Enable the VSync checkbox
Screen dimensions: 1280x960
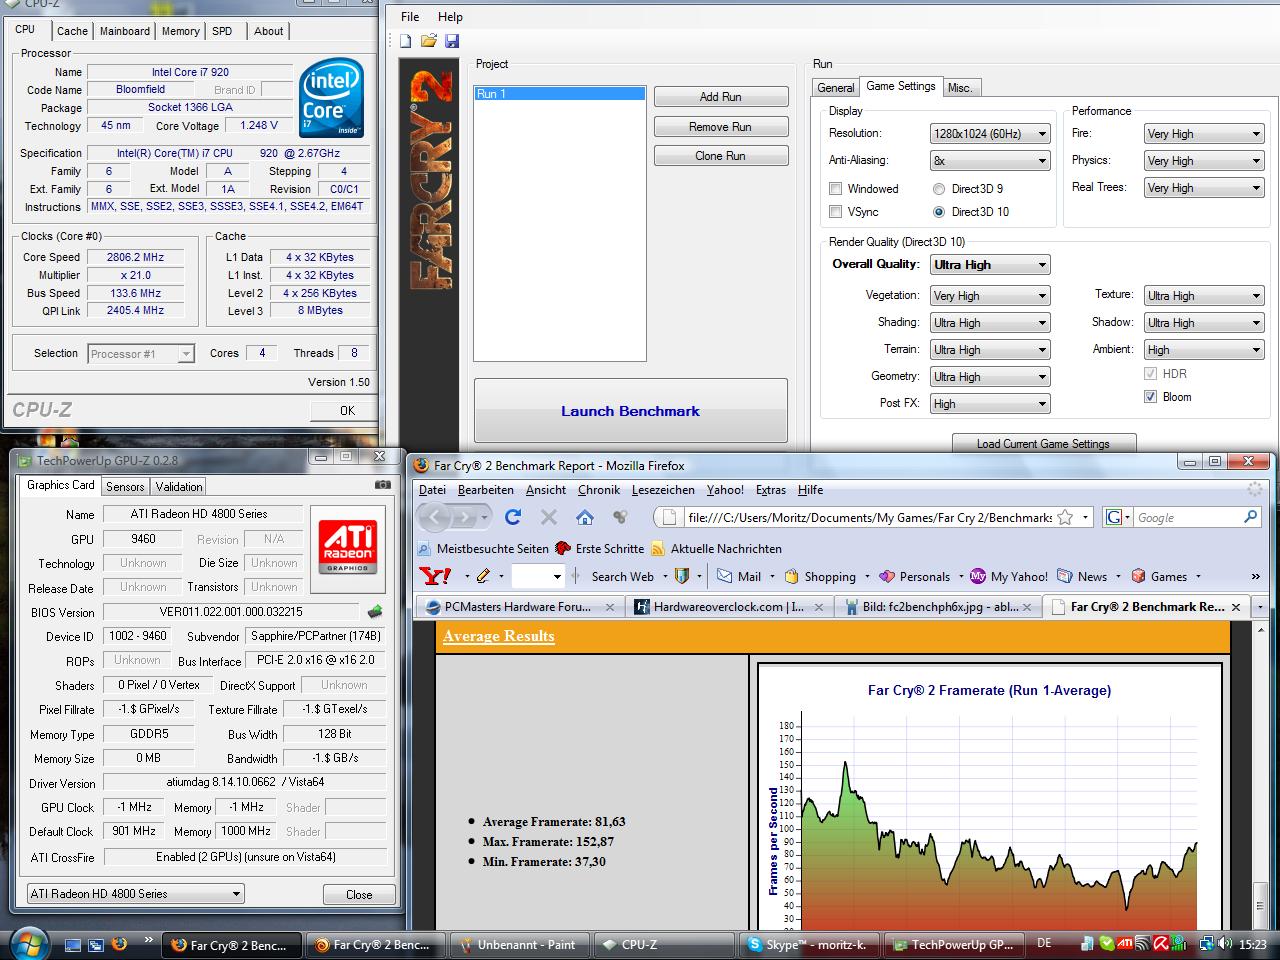pyautogui.click(x=835, y=211)
